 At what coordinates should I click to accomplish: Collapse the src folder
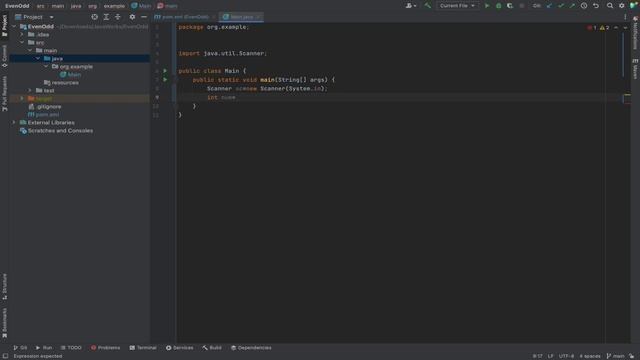[22, 42]
